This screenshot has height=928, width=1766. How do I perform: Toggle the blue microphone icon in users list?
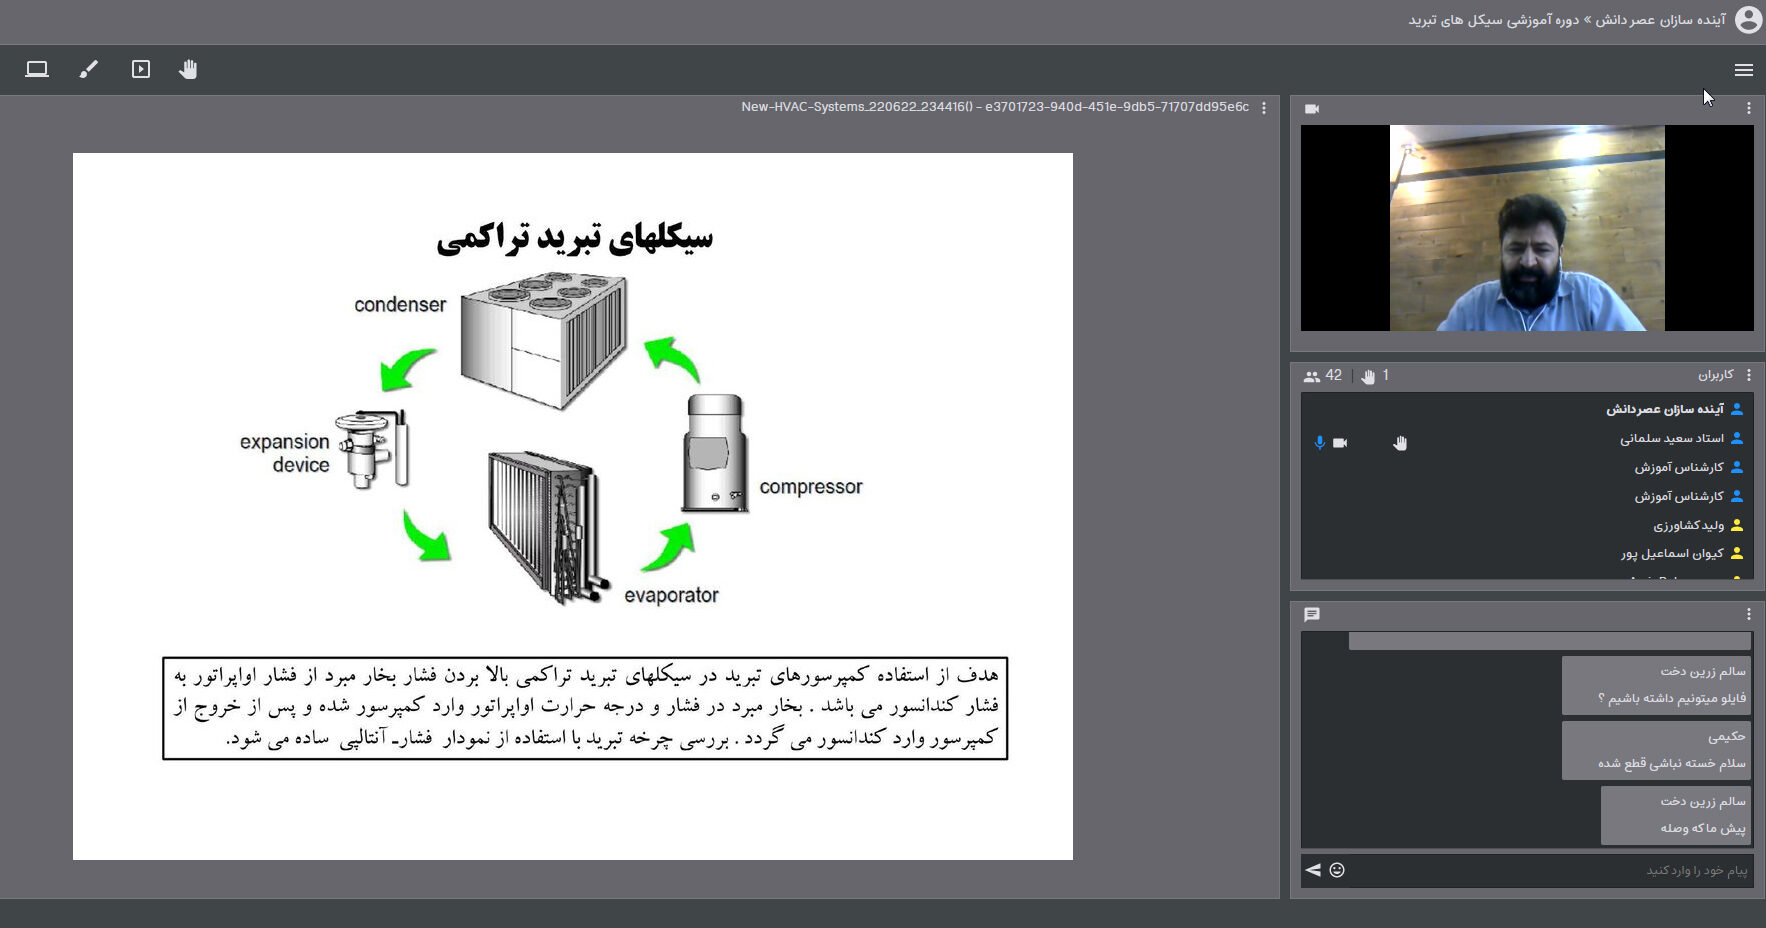(1320, 443)
